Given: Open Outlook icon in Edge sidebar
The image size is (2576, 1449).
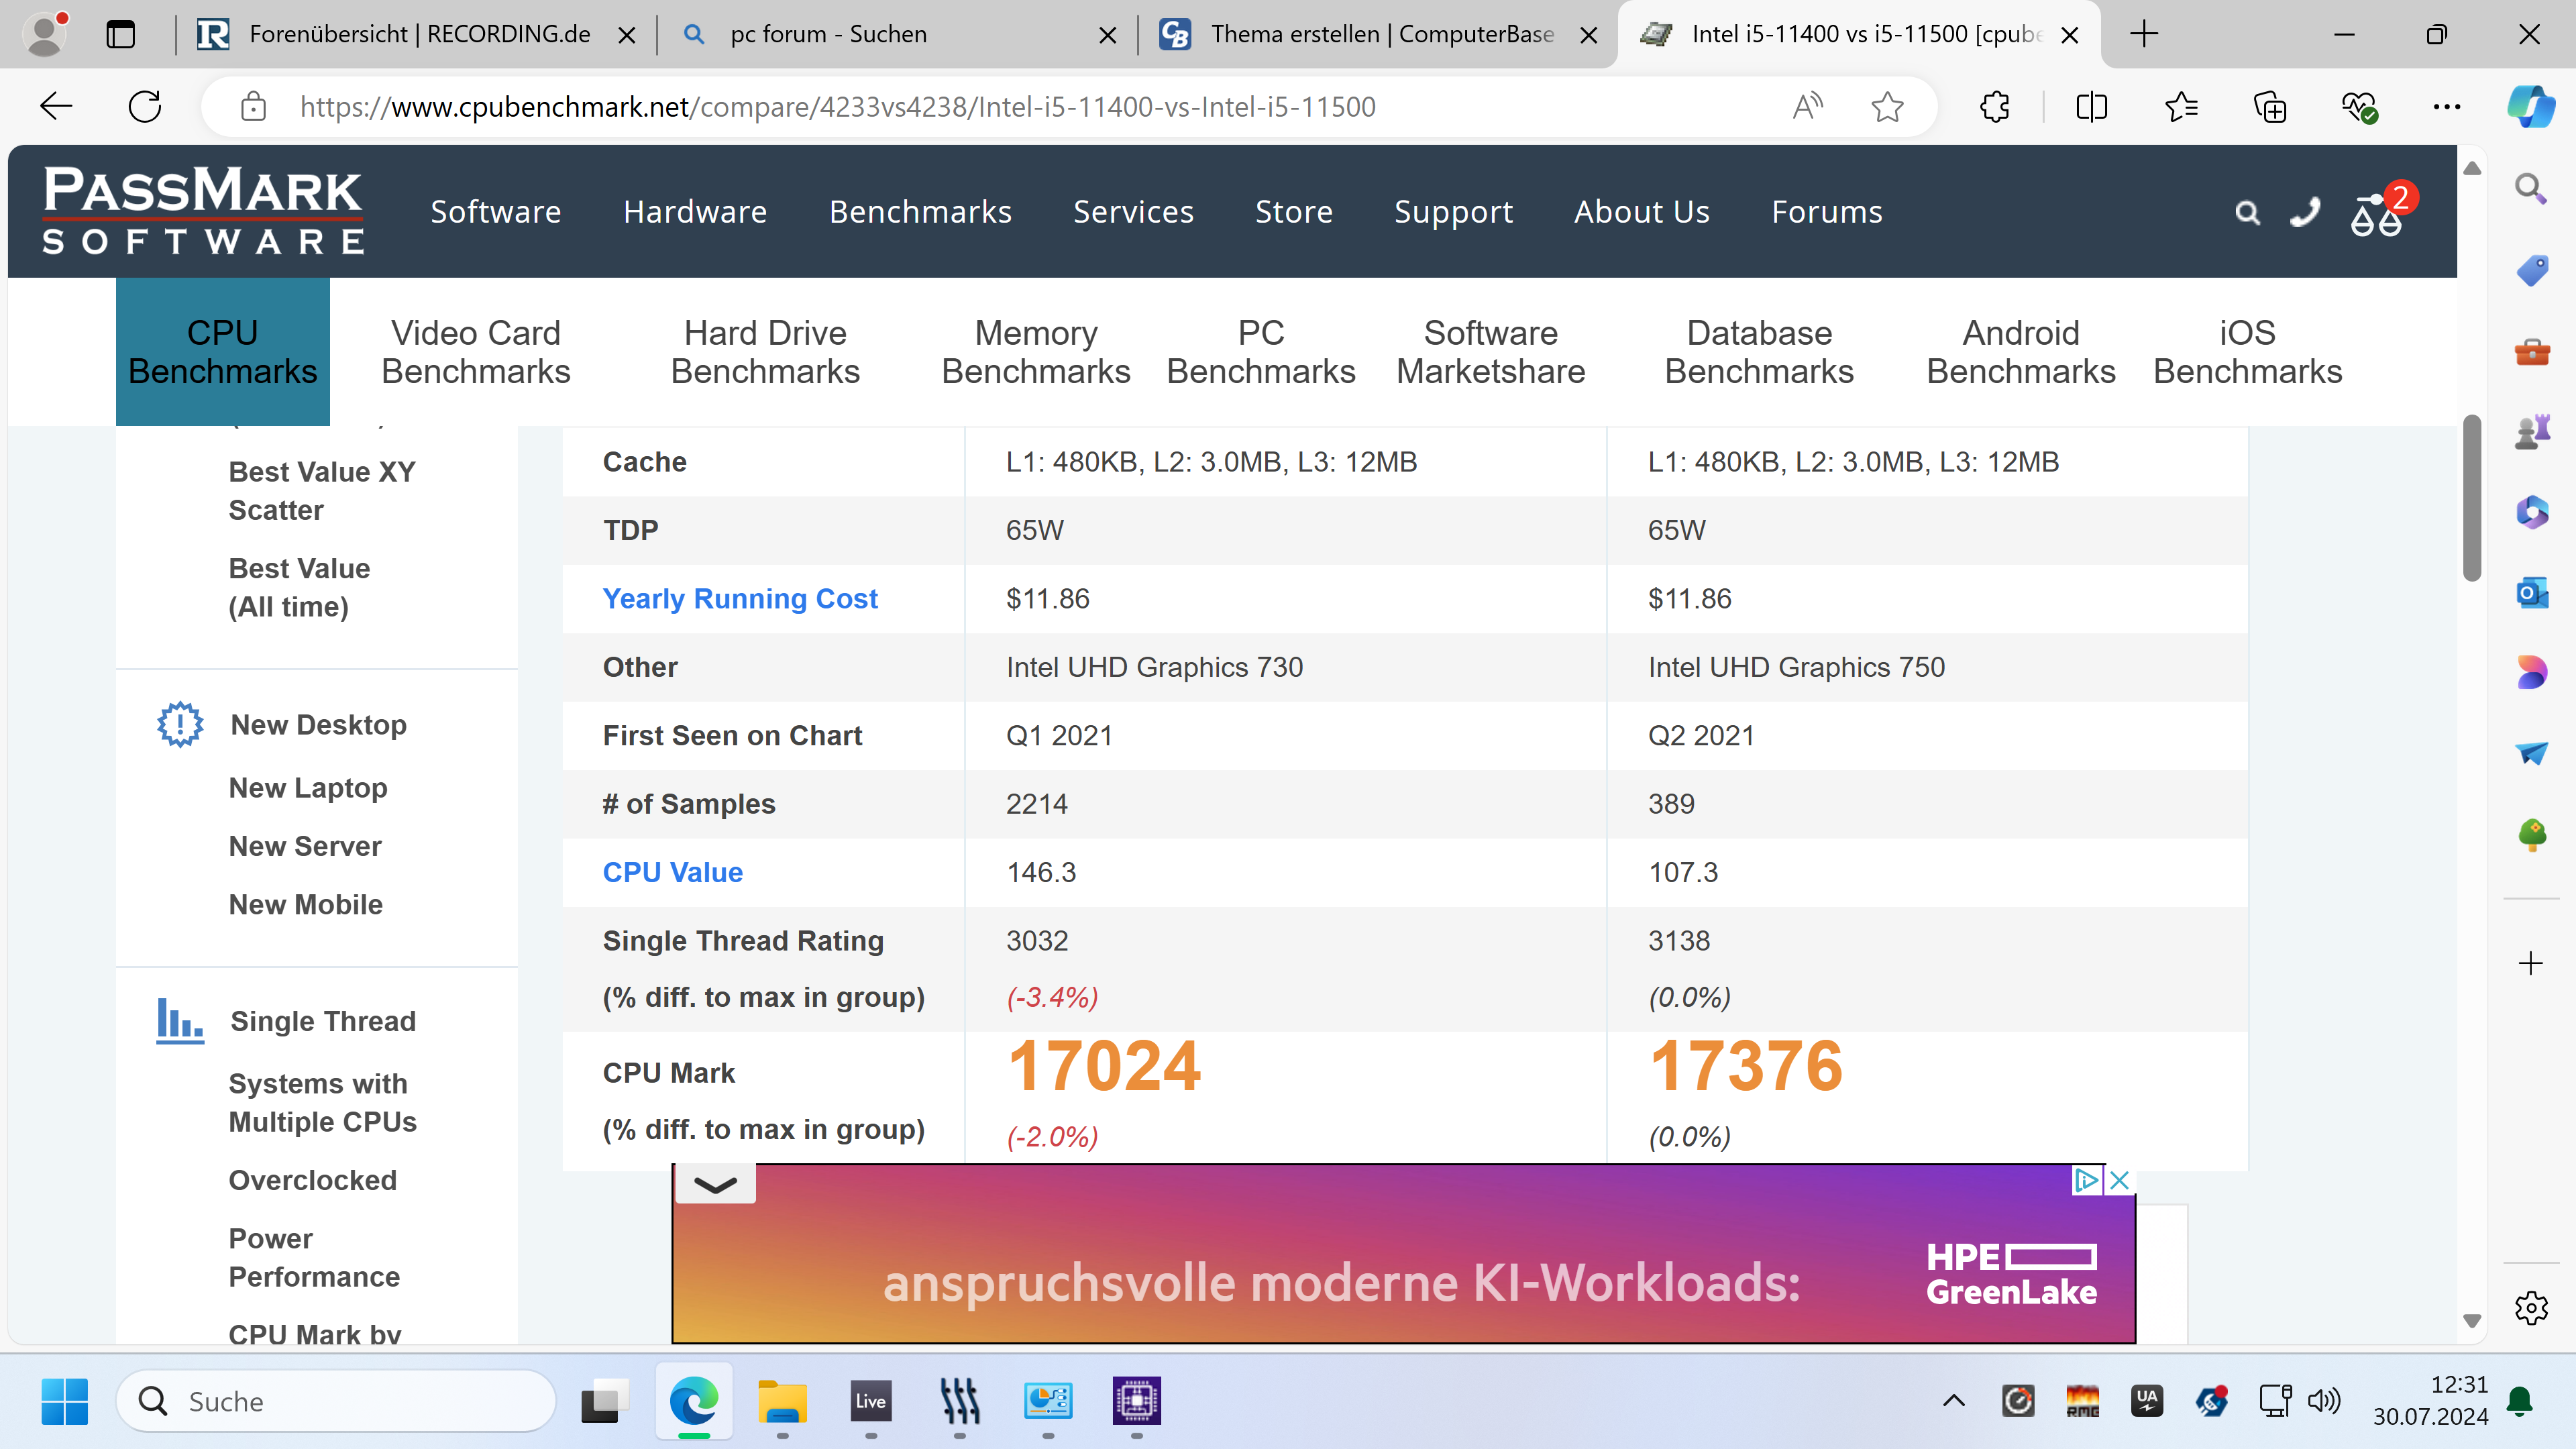Looking at the screenshot, I should 2531,593.
